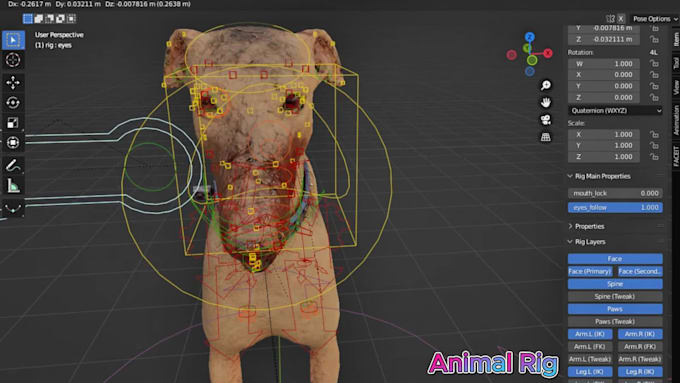The height and width of the screenshot is (383, 680).
Task: Select the Scale tool
Action: [13, 123]
